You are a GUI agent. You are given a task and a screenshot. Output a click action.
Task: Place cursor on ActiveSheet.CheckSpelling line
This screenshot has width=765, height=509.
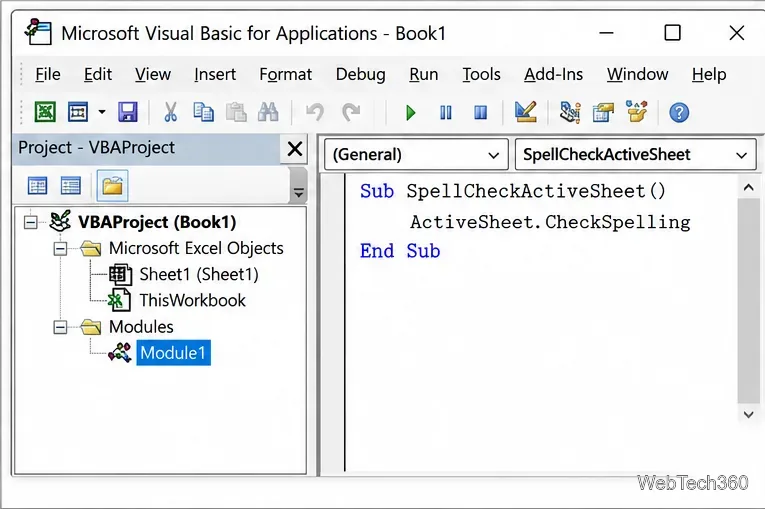tap(550, 222)
